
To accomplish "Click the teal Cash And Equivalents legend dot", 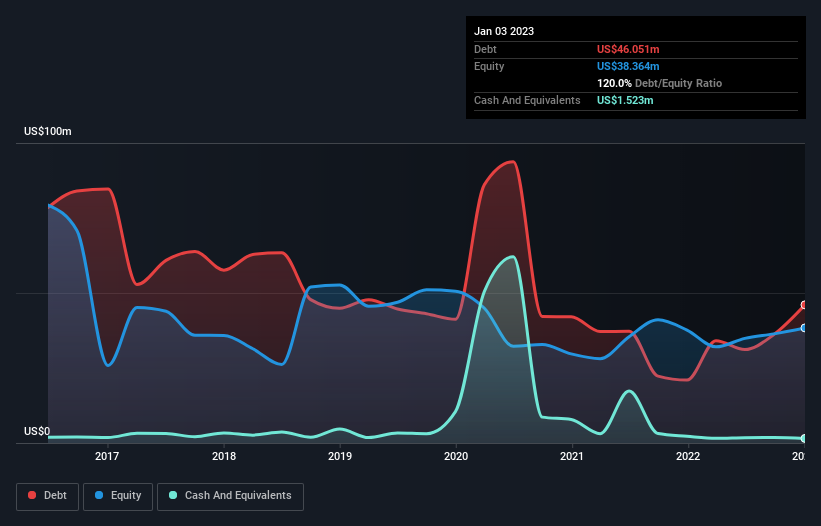I will (173, 495).
